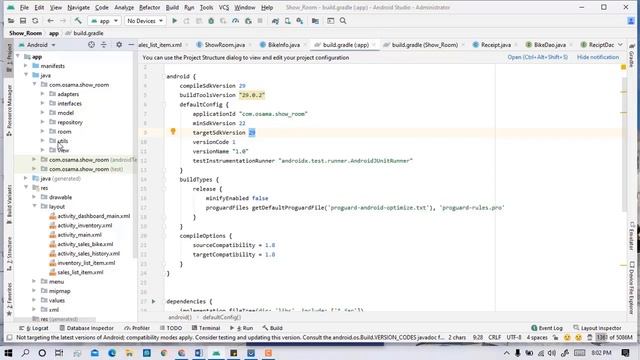
Task: Click the 4 spaces indent status entry
Action: pyautogui.click(x=537, y=338)
